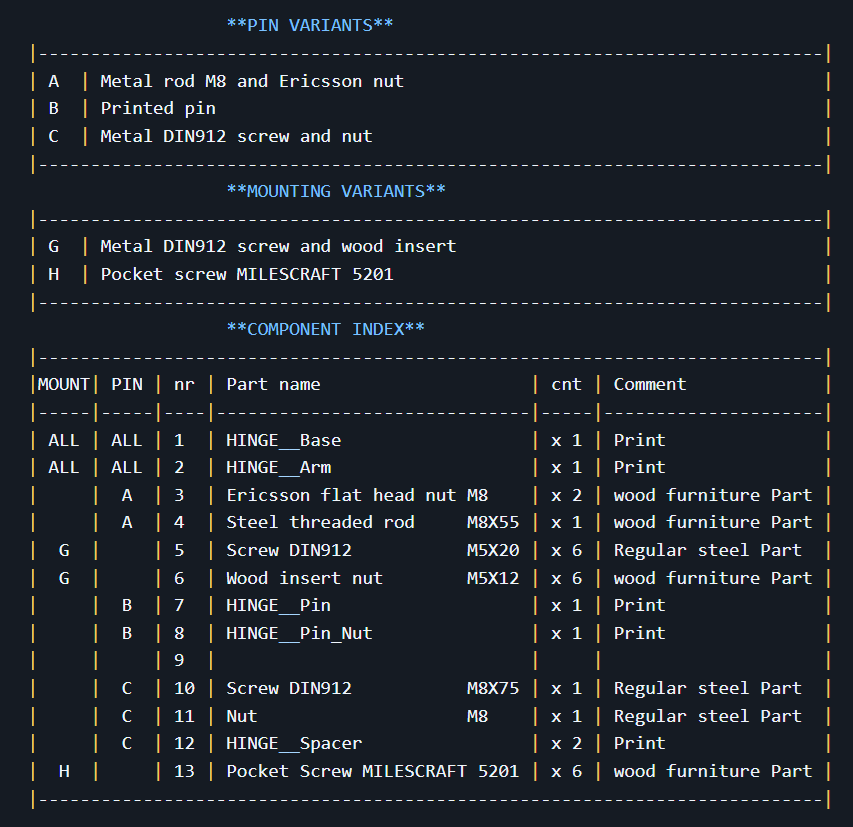This screenshot has height=827, width=853.
Task: Click the 'Comment' column header
Action: tap(650, 384)
